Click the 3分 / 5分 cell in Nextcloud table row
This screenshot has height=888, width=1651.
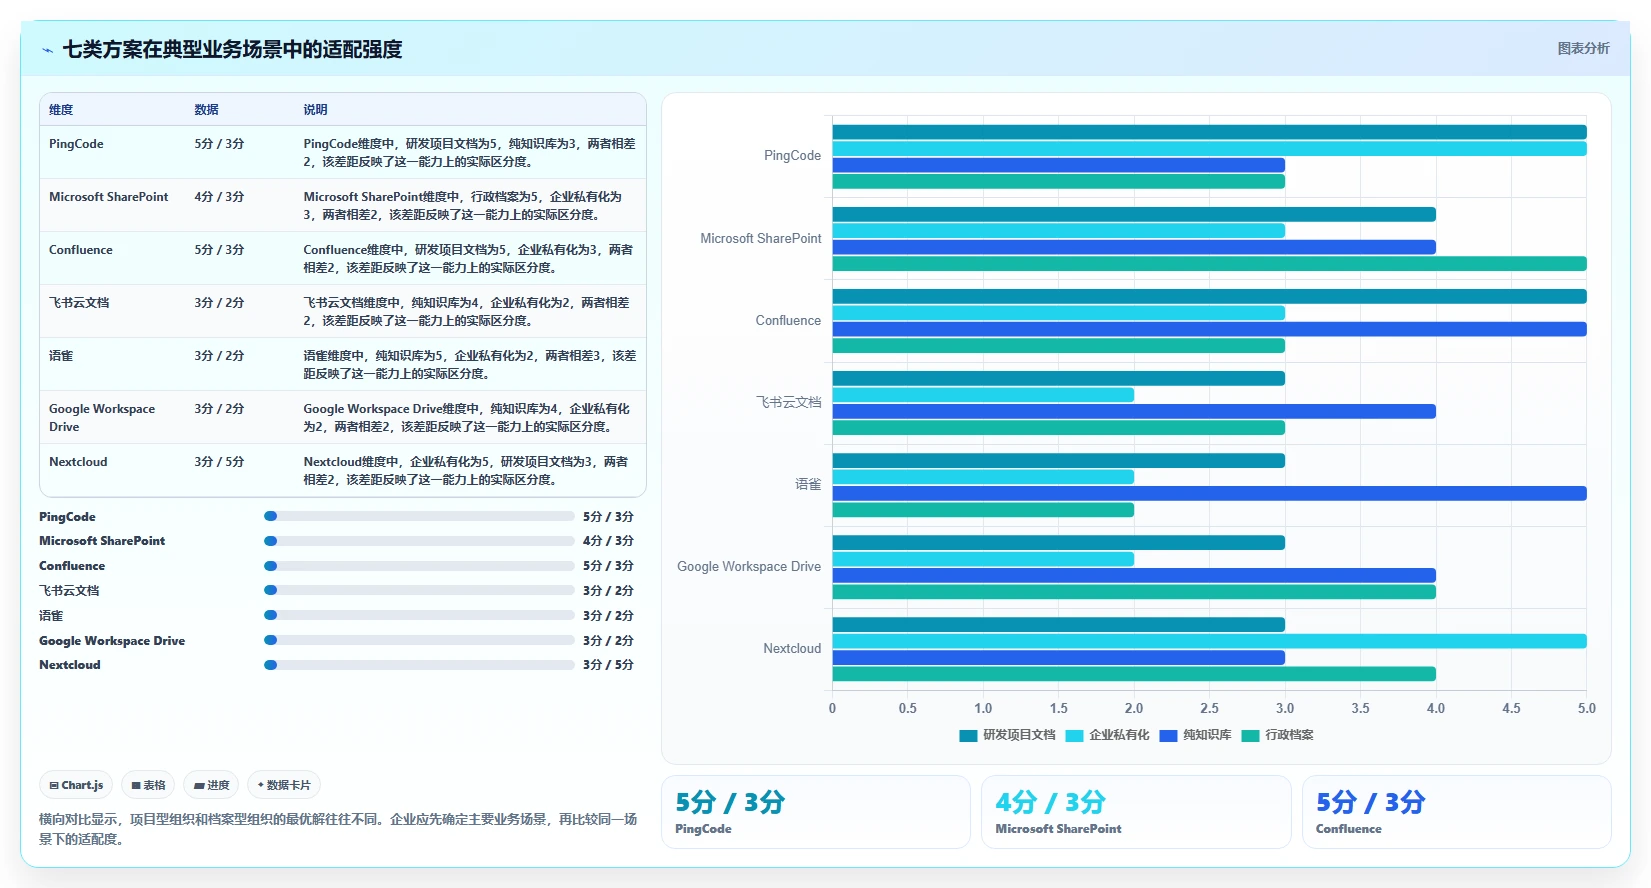tap(219, 462)
